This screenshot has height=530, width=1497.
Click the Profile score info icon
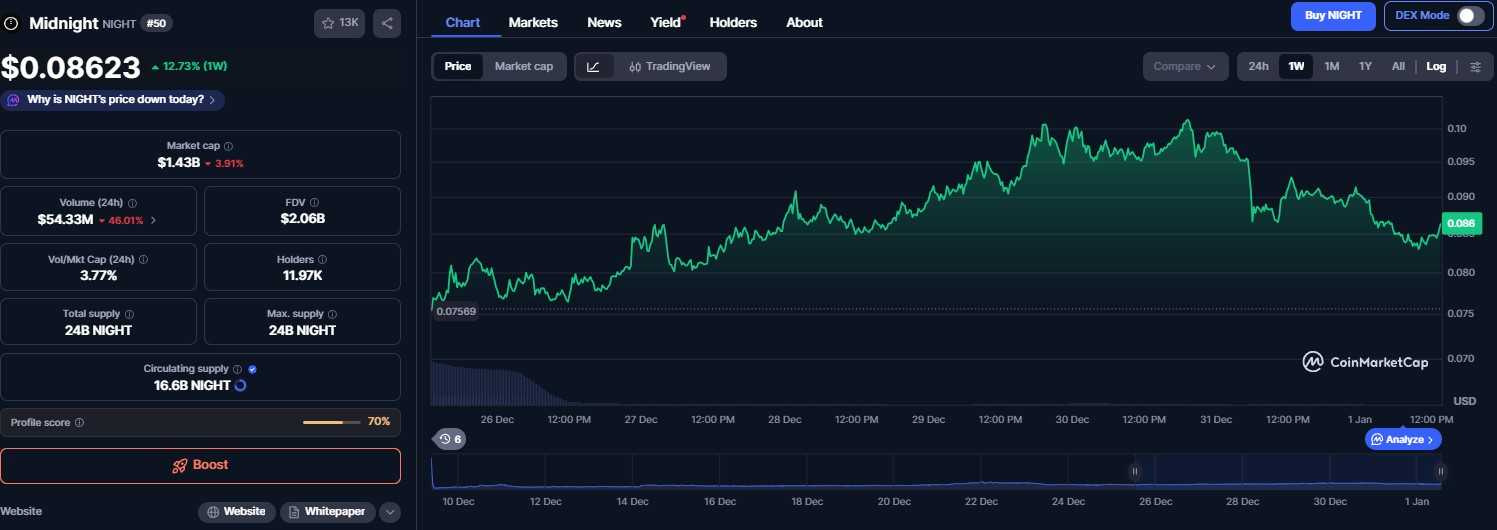coord(80,423)
